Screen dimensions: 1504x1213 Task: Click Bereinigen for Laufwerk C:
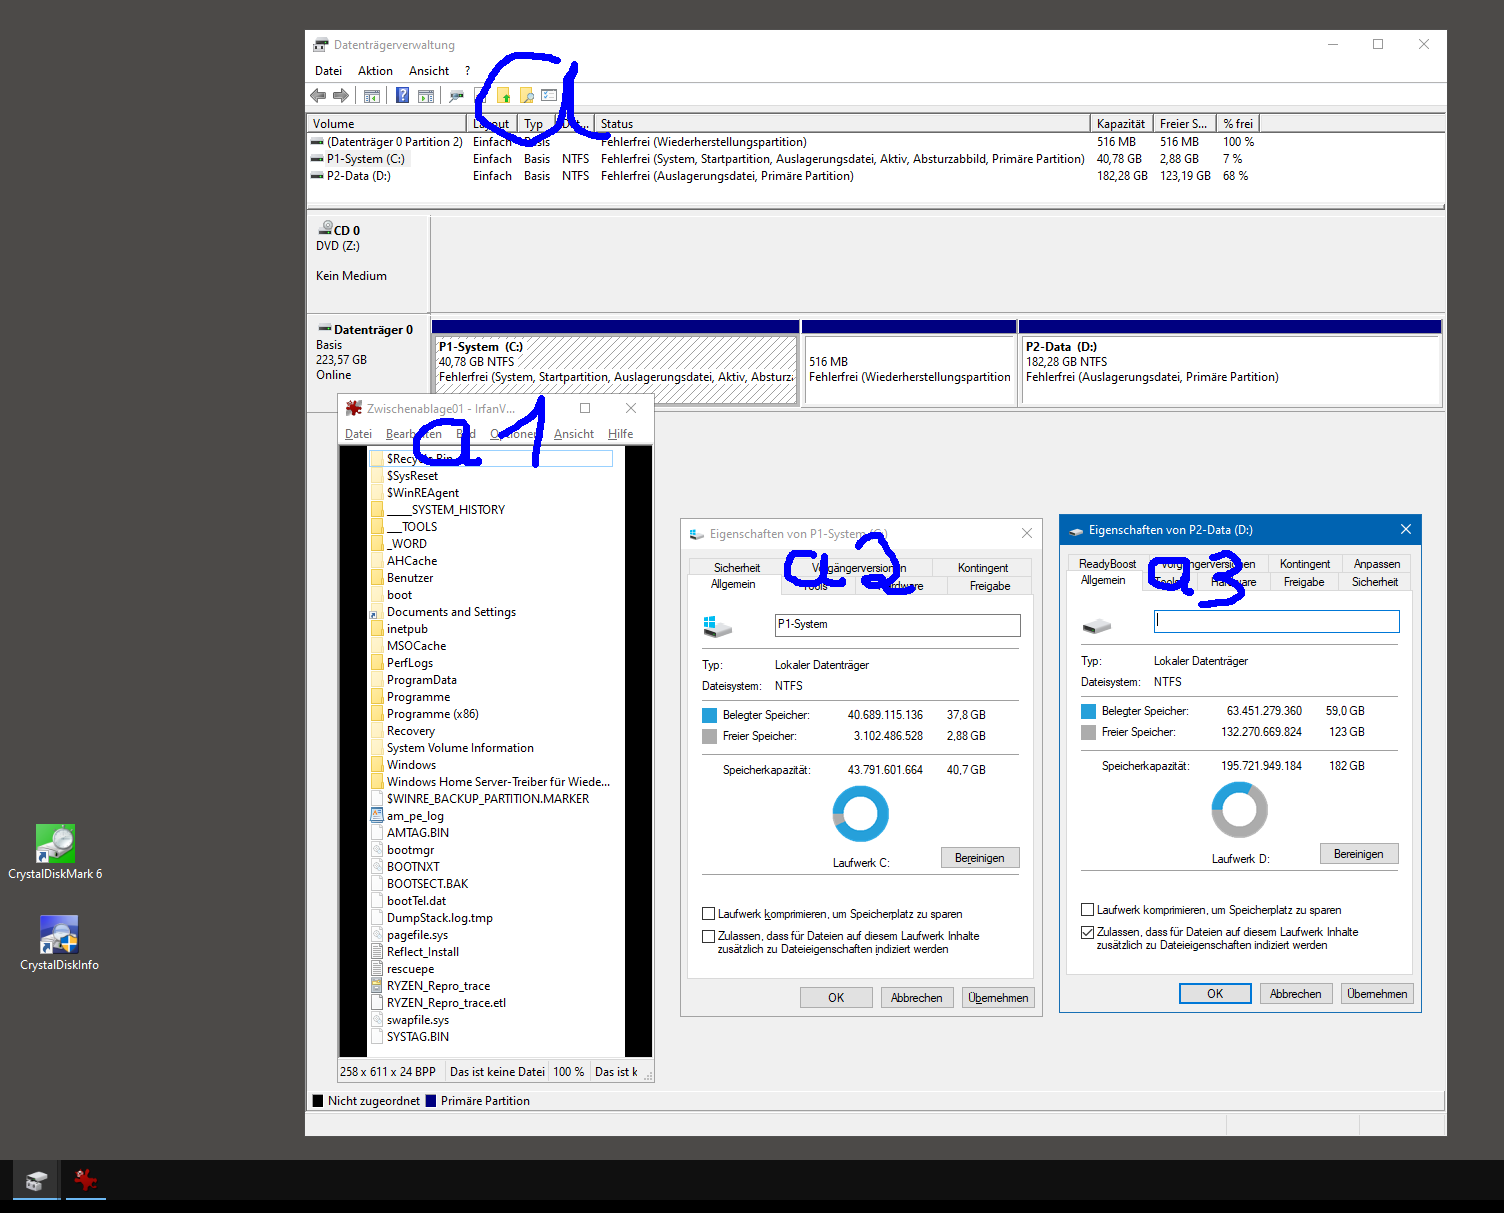point(980,858)
